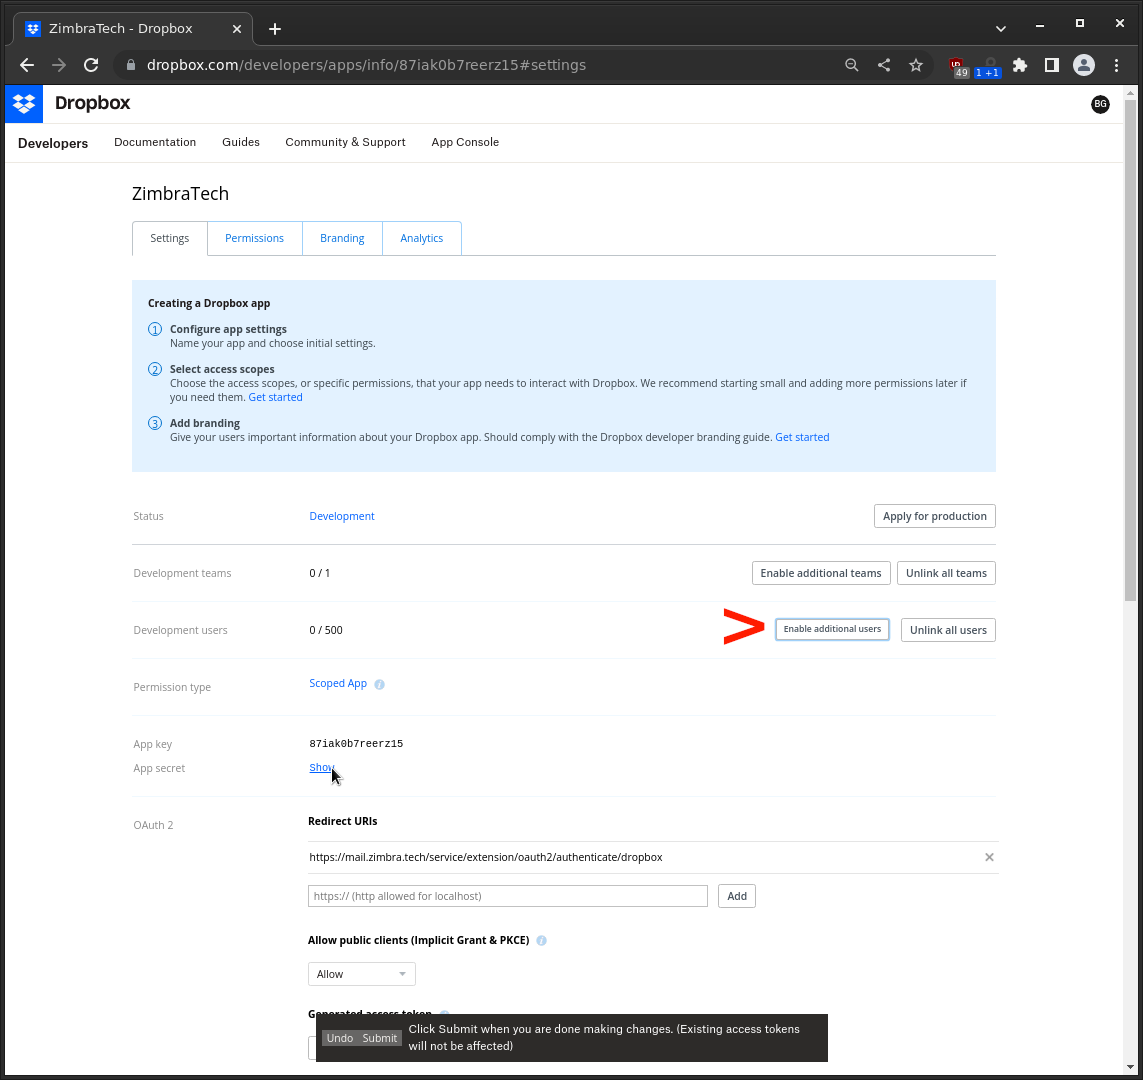Click the Development teams count 0 / 1
The image size is (1143, 1080).
click(319, 574)
